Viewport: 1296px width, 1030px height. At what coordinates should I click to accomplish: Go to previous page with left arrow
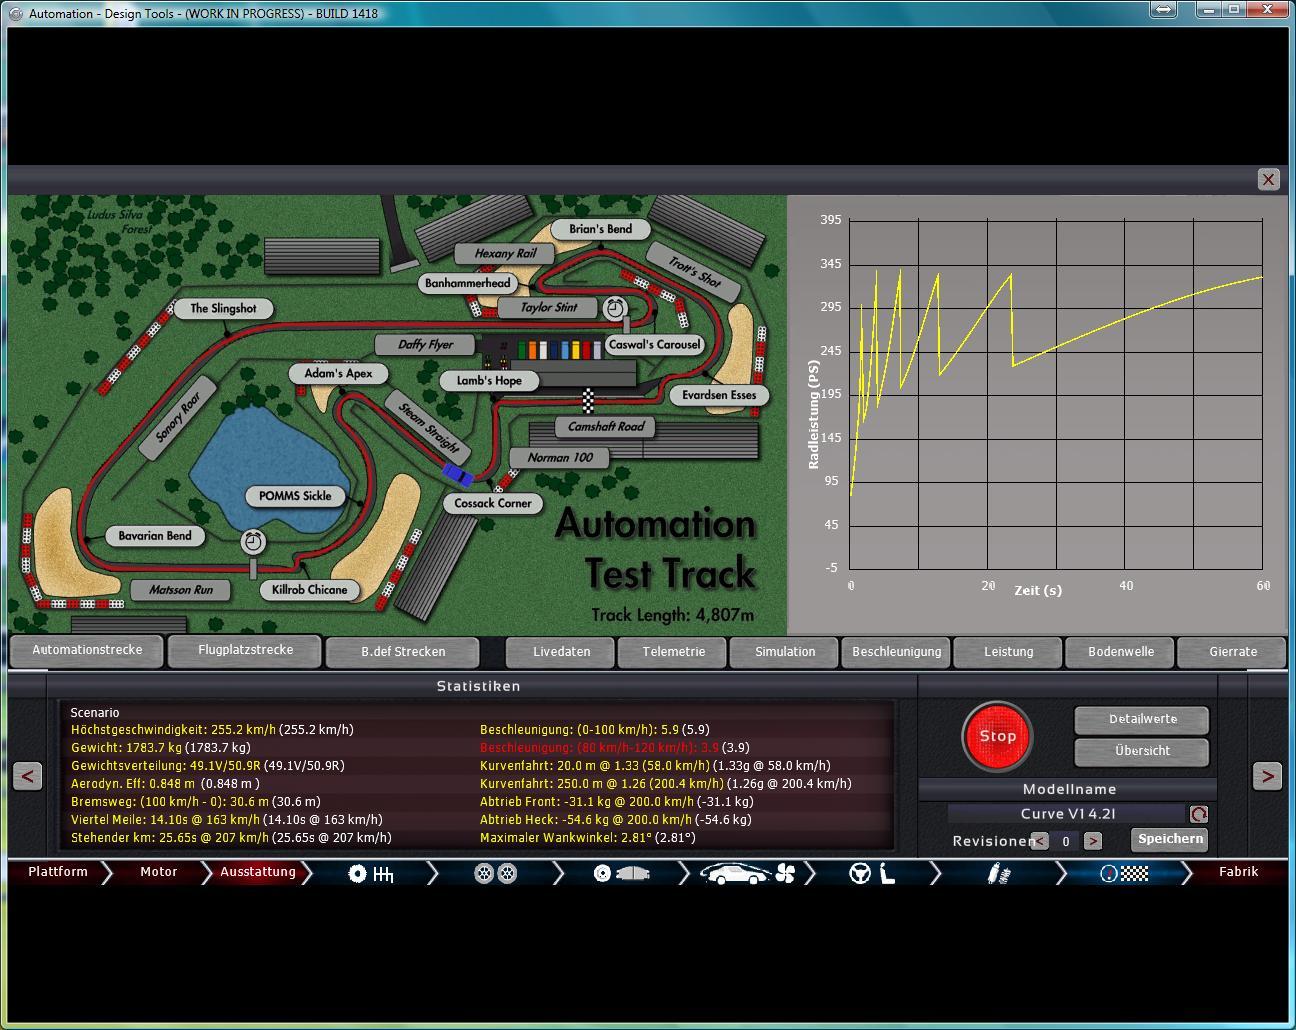click(x=28, y=775)
